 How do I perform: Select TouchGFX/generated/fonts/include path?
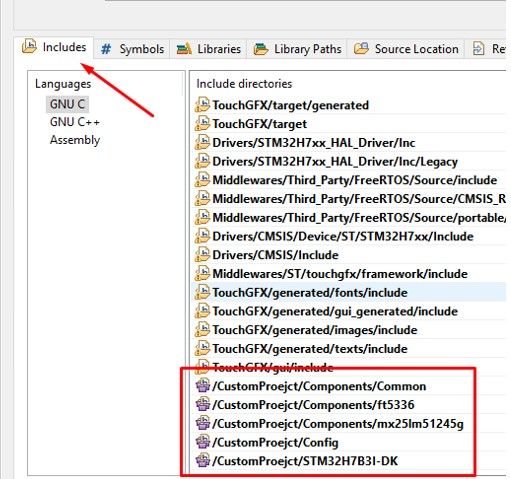310,293
